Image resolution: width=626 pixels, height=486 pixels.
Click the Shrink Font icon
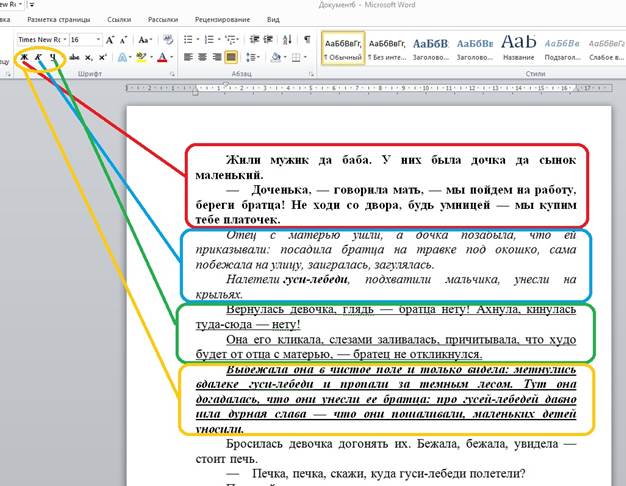[x=123, y=40]
